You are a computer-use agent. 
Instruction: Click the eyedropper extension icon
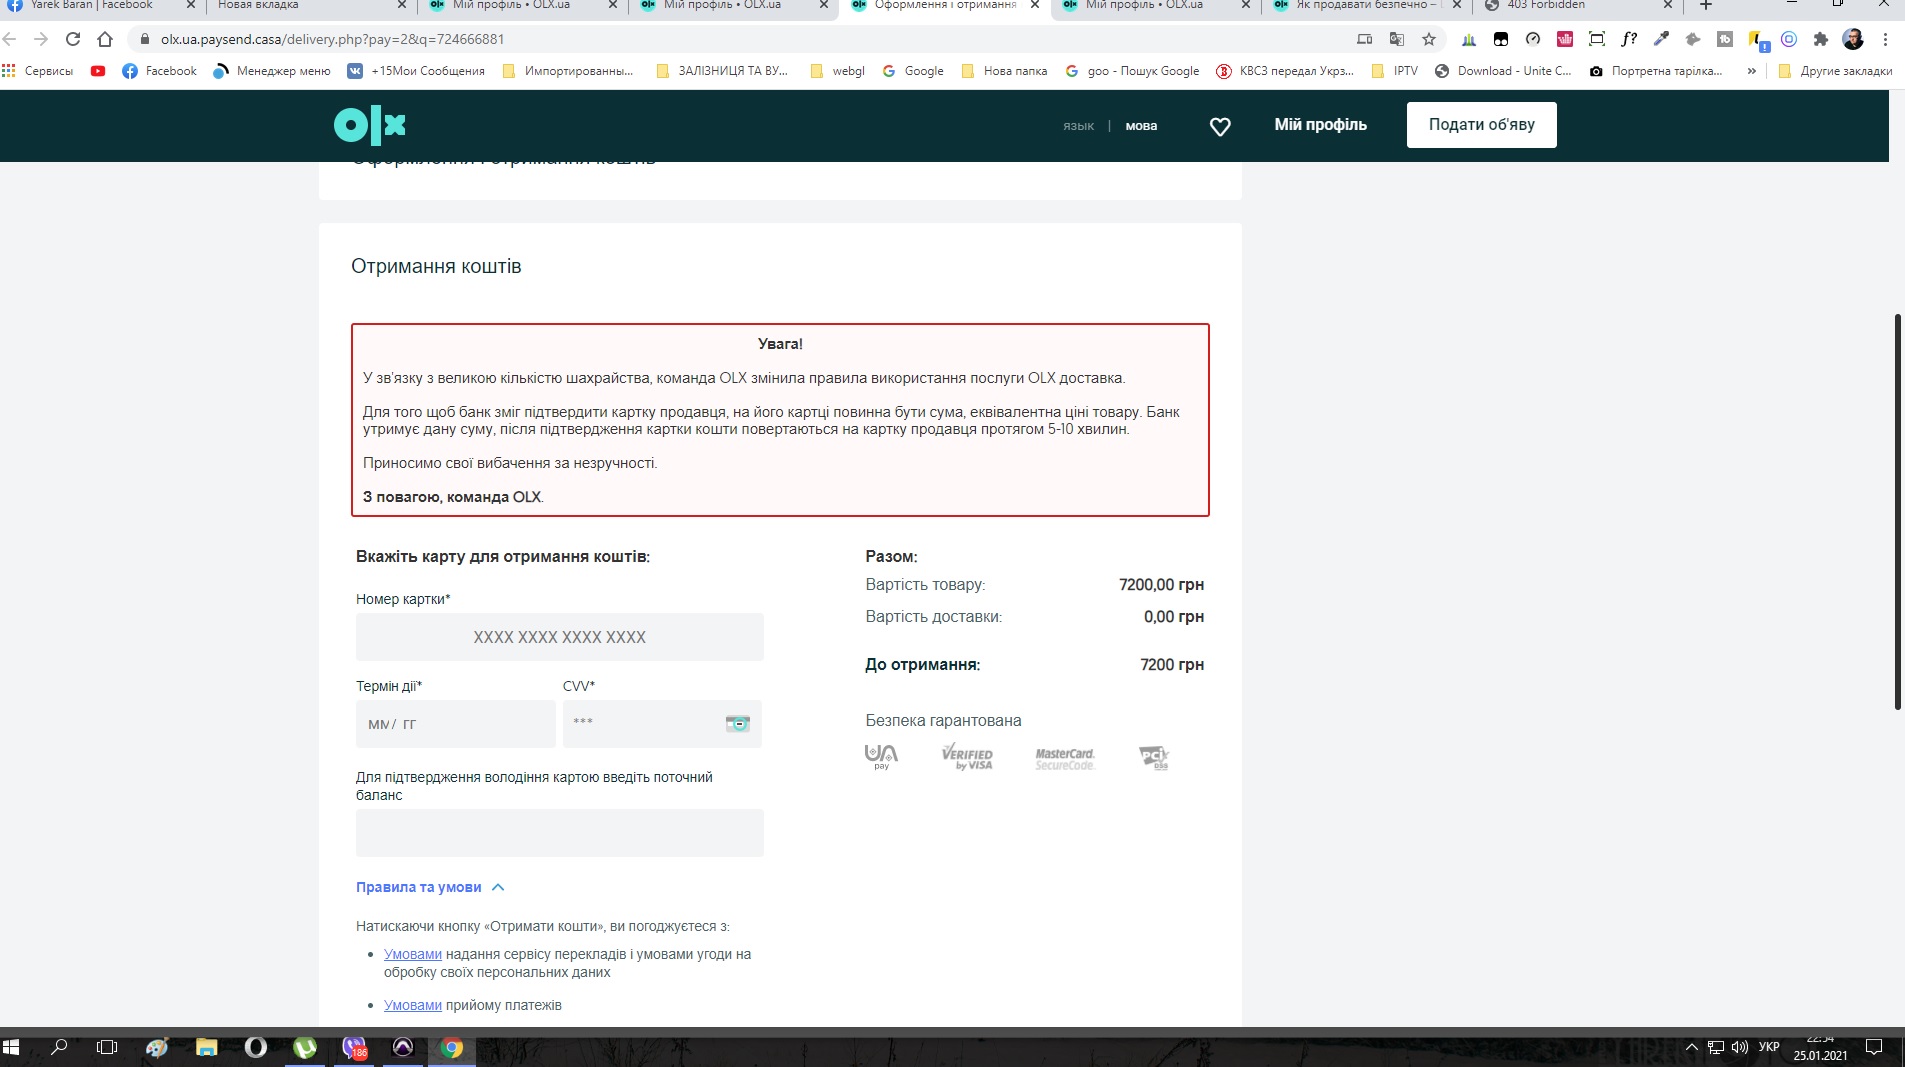(1661, 39)
